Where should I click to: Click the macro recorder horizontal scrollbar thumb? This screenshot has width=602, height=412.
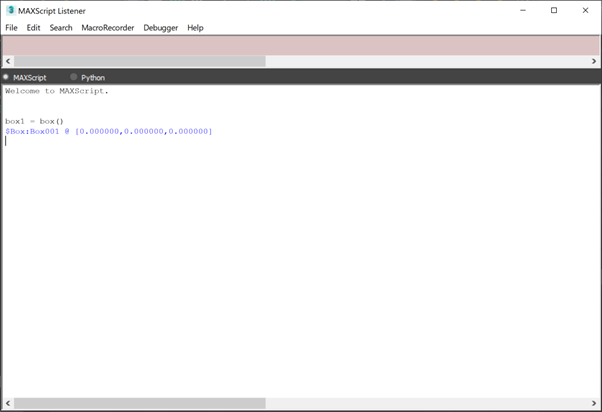(x=140, y=61)
